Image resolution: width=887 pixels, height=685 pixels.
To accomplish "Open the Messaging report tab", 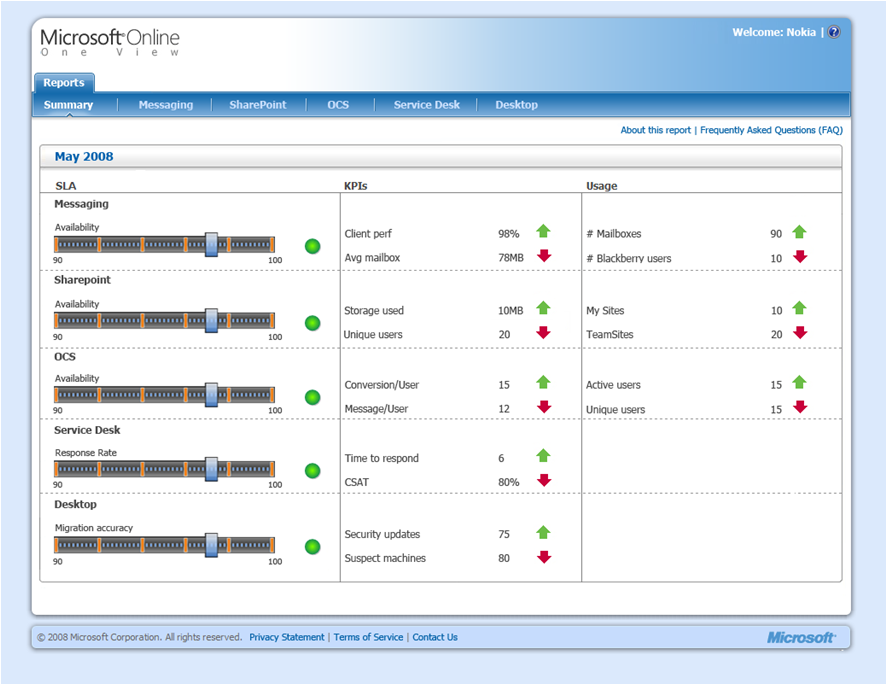I will click(x=166, y=105).
